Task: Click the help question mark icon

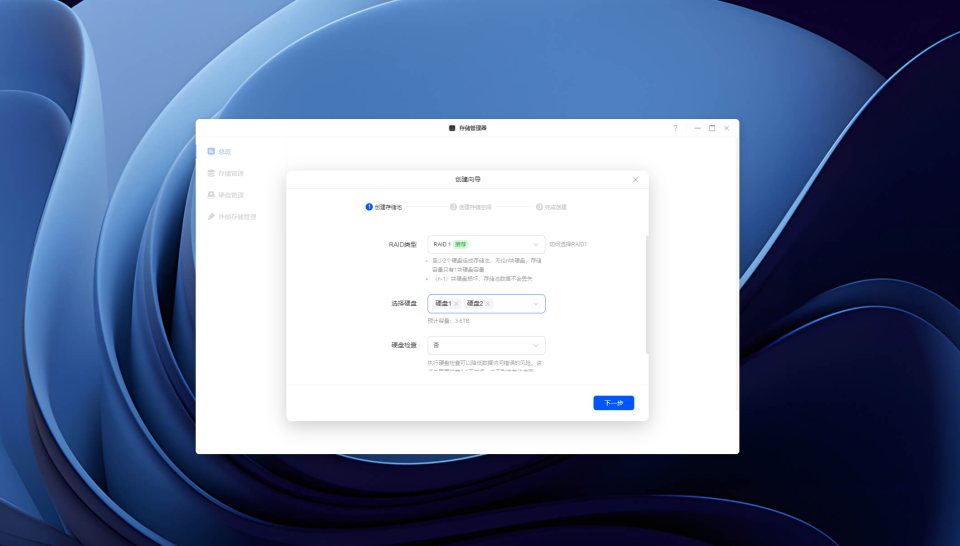Action: coord(675,128)
